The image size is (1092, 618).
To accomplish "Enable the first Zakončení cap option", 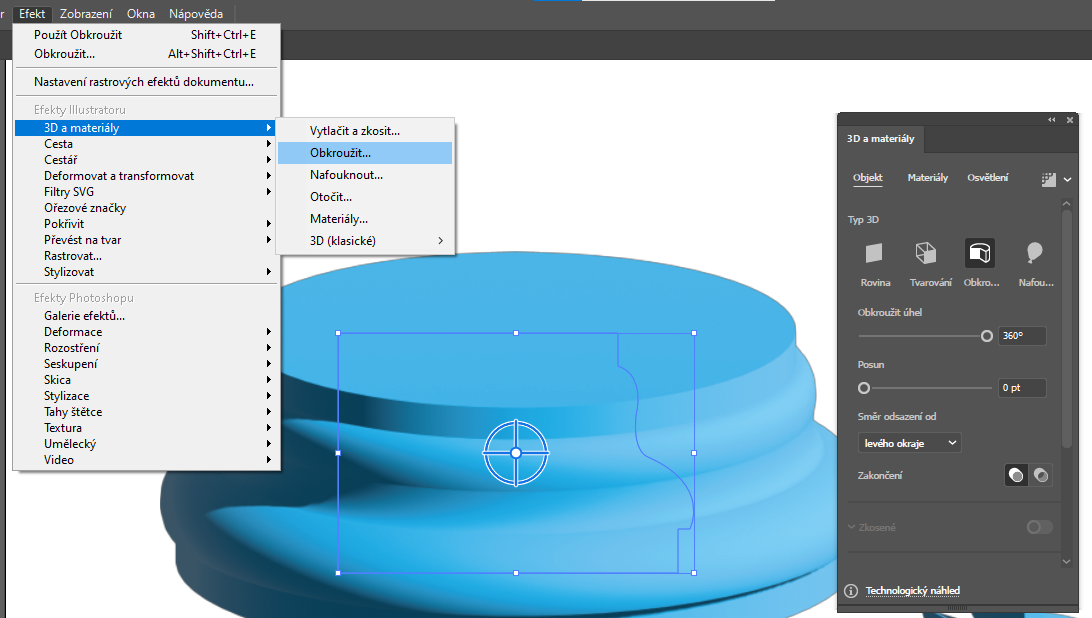I will click(1016, 476).
